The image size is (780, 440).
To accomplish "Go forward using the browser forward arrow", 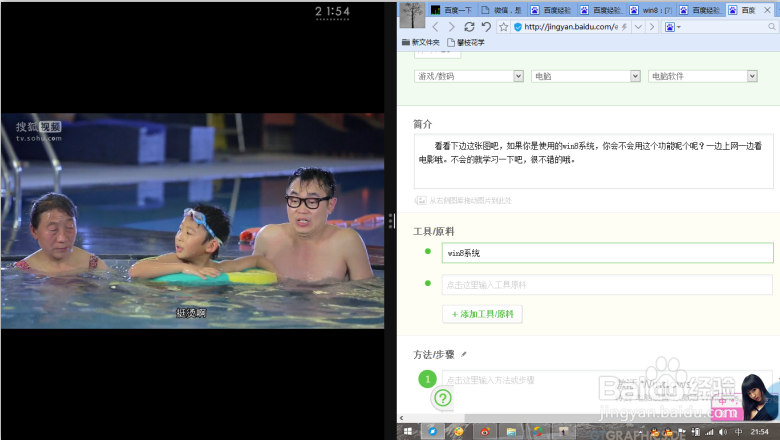I will (x=452, y=27).
